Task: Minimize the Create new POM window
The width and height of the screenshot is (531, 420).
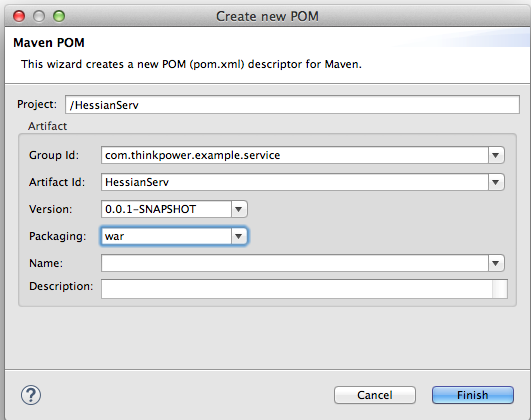Action: click(39, 16)
